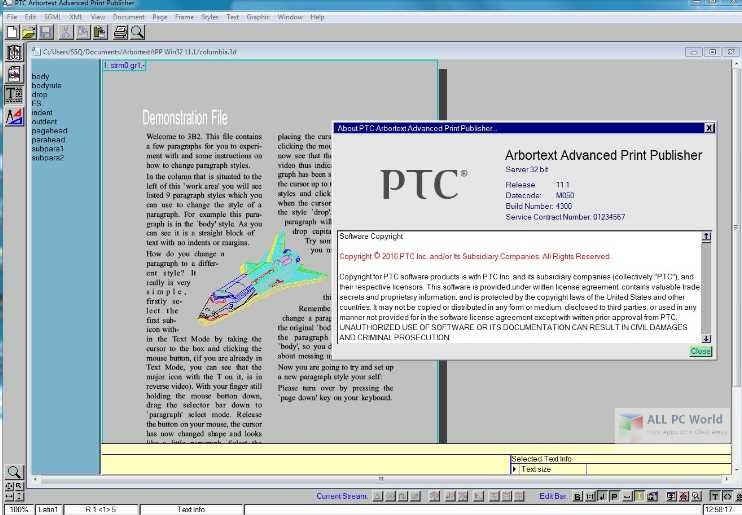Save the document with the floppy disk icon

pyautogui.click(x=46, y=32)
